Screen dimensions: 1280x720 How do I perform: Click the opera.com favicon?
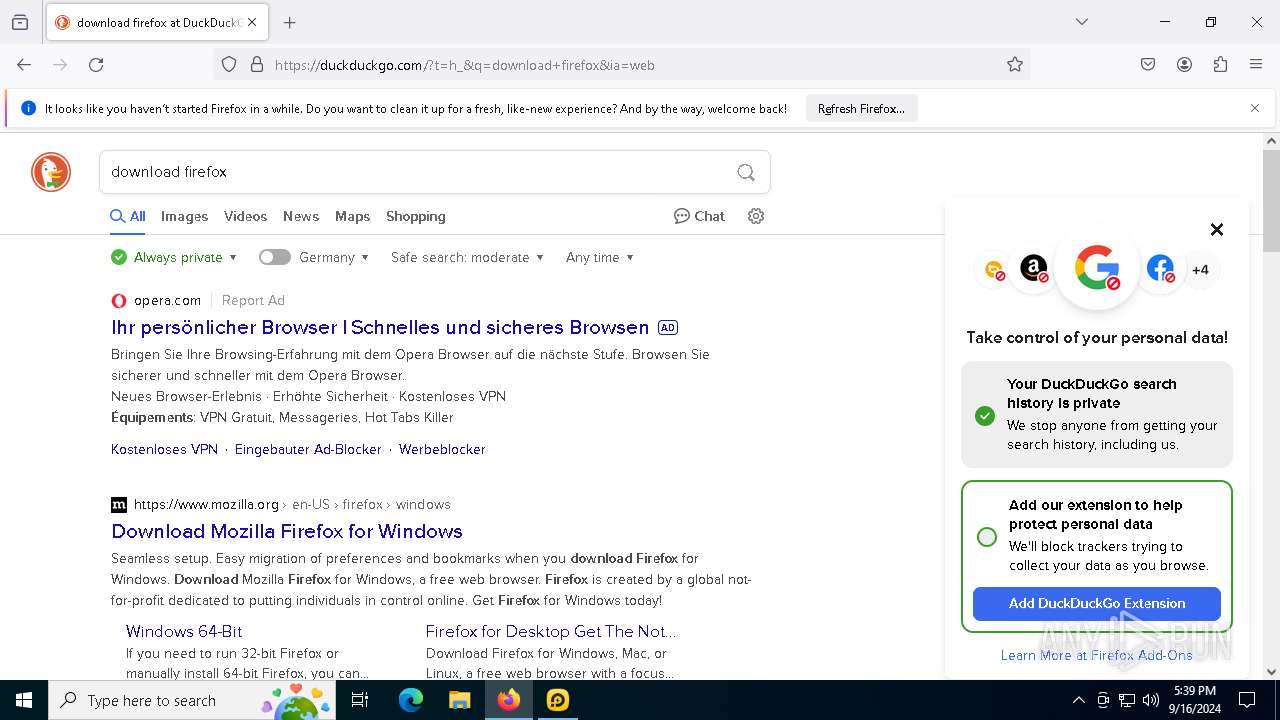click(119, 300)
